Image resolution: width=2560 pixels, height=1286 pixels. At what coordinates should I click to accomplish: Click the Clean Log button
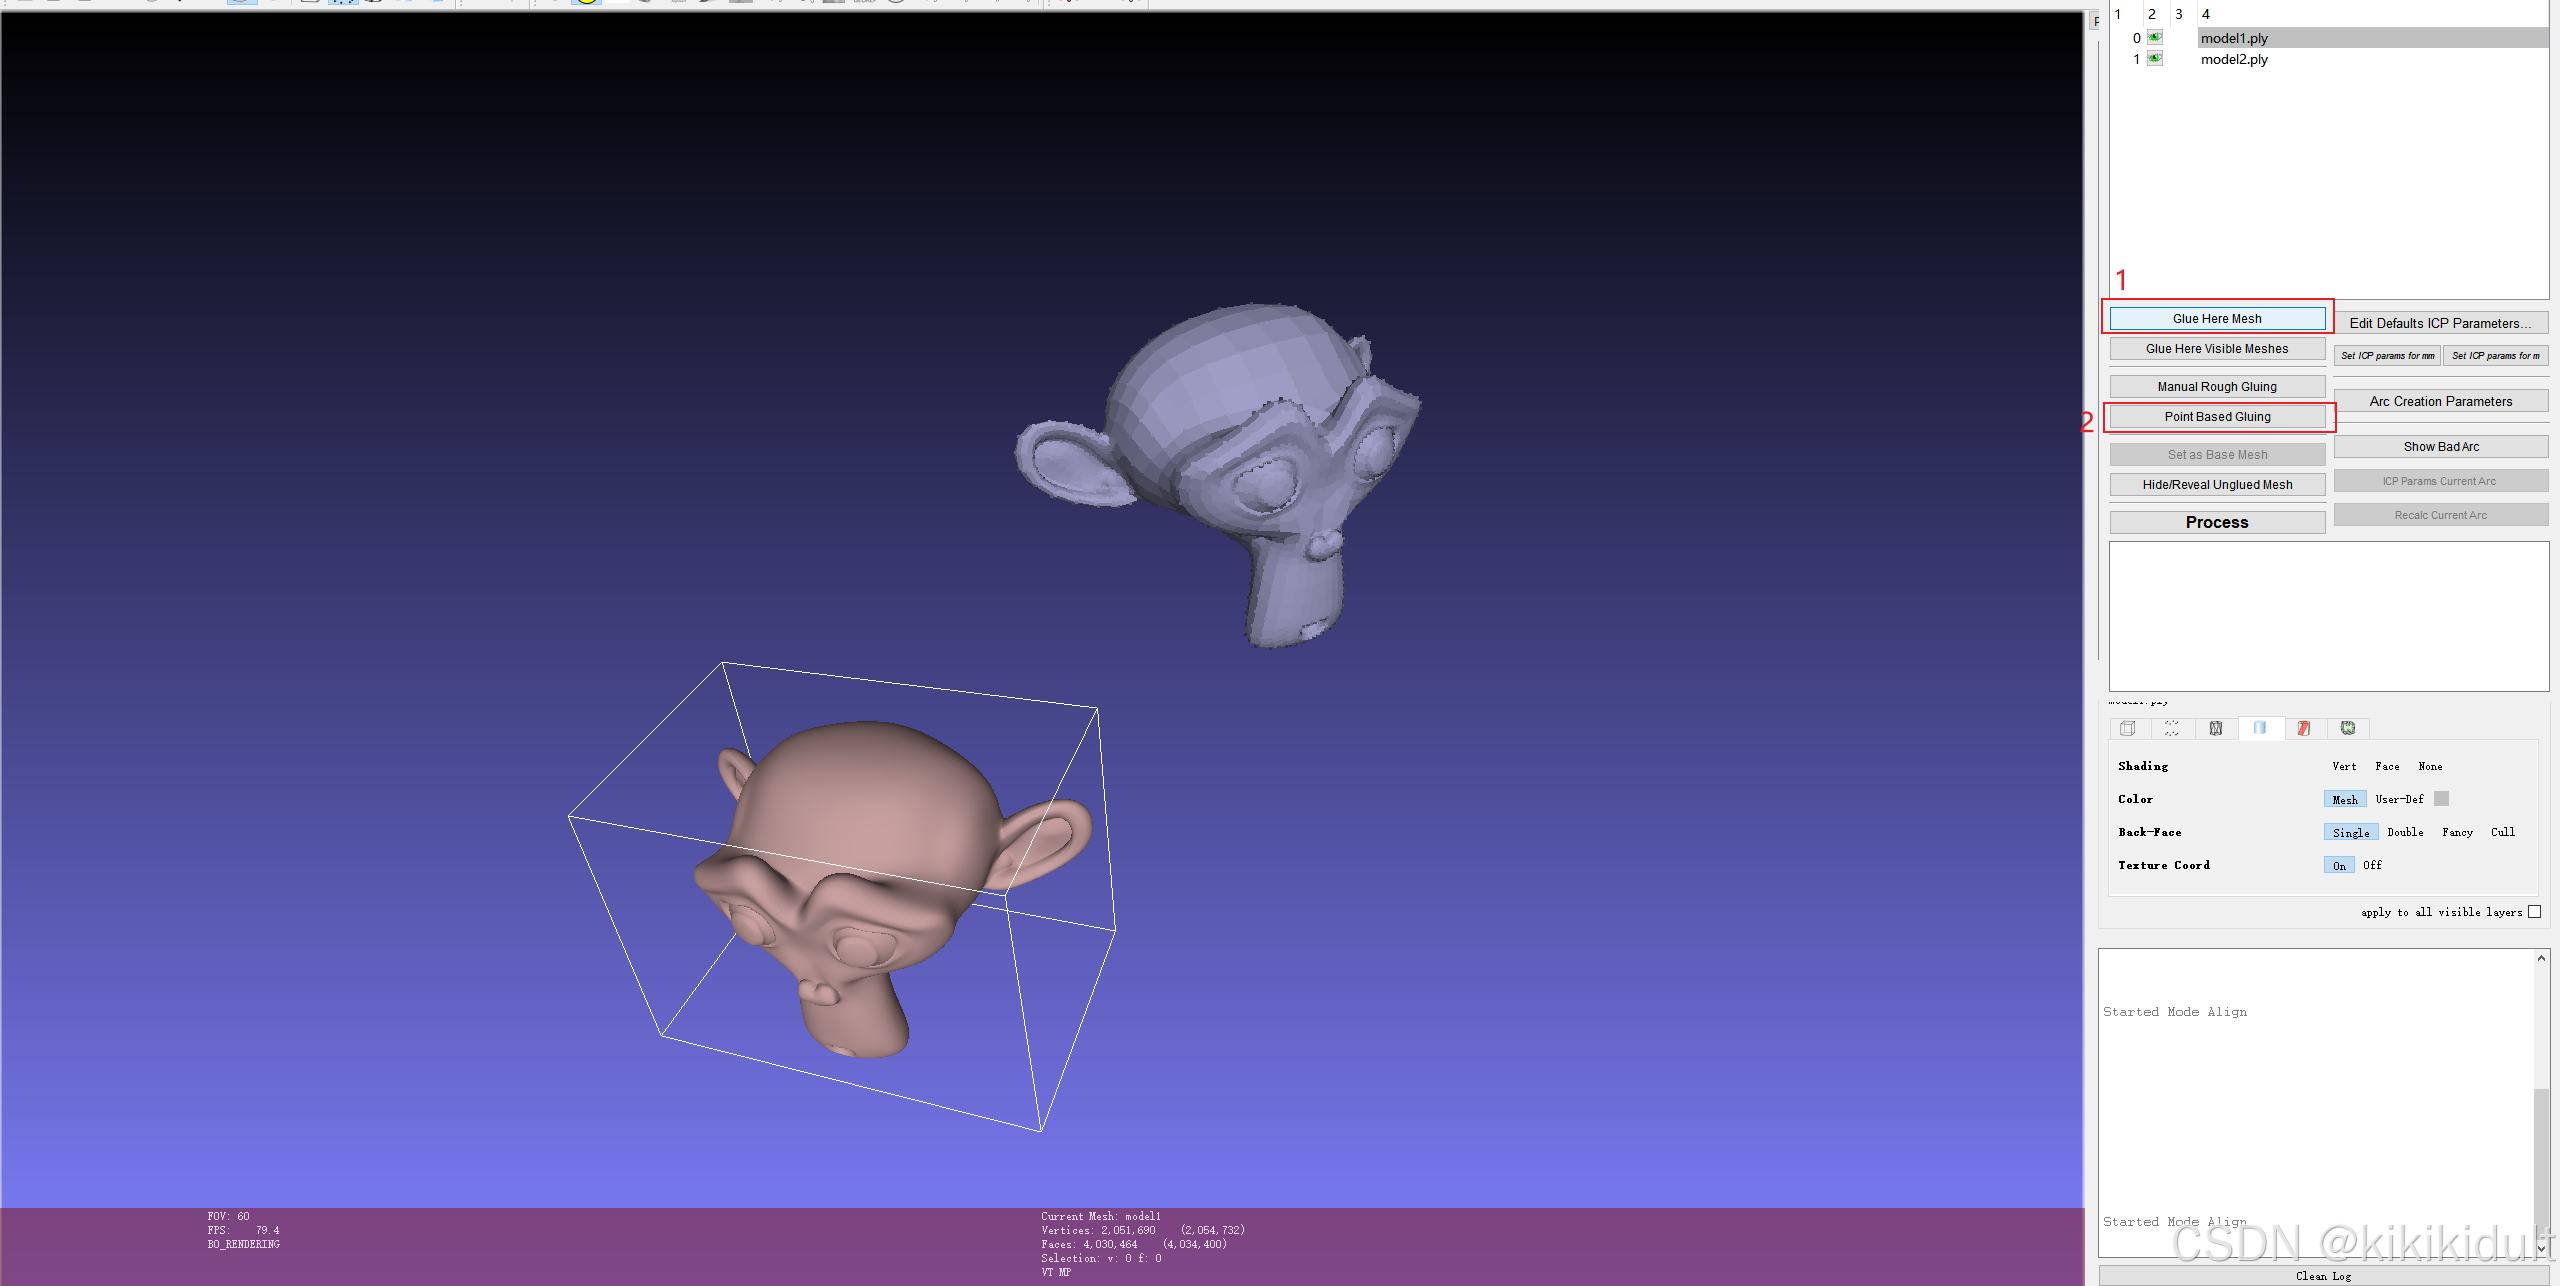click(x=2322, y=1276)
